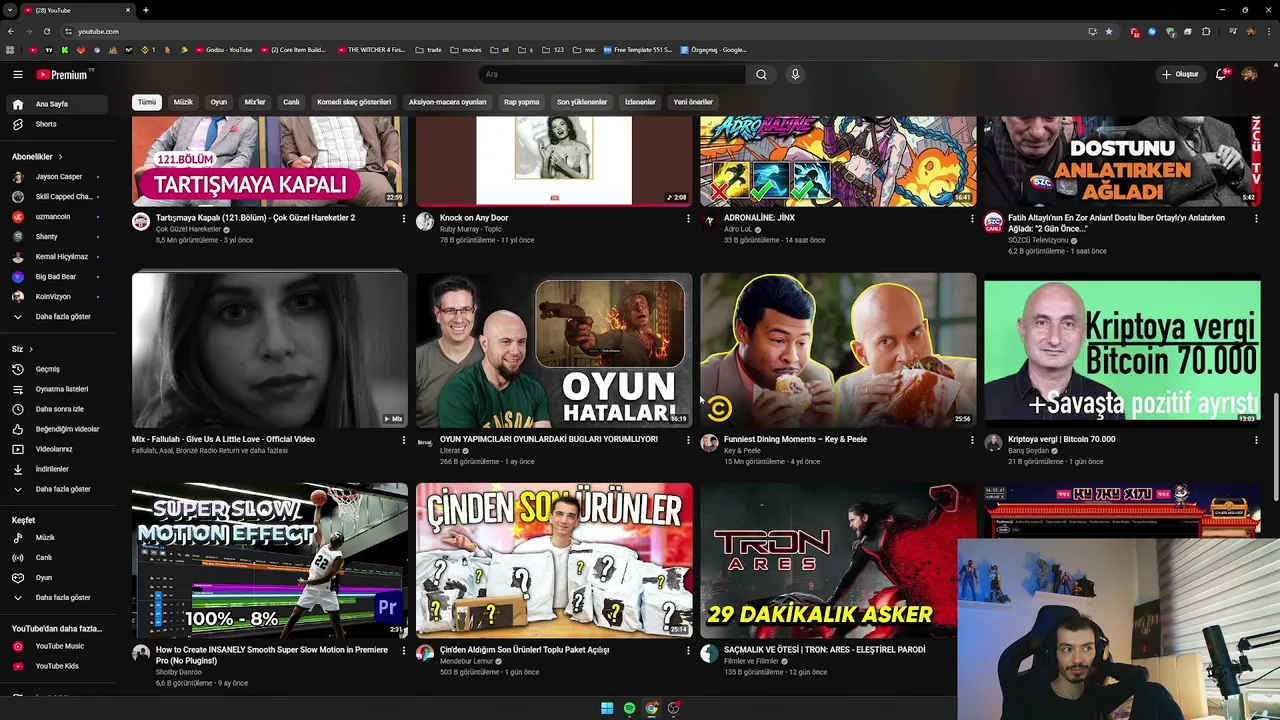Expand Daha fazla göster under Keşfet

point(56,598)
